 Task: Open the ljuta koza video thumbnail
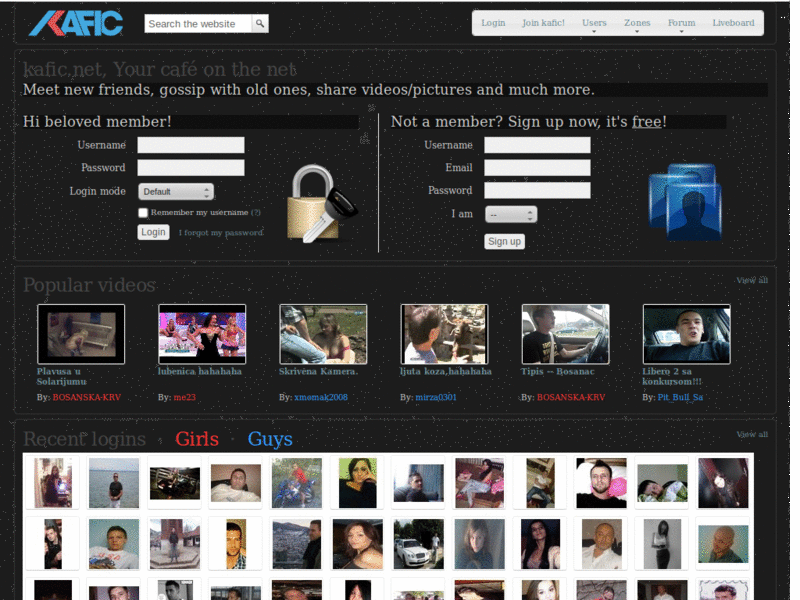click(444, 334)
